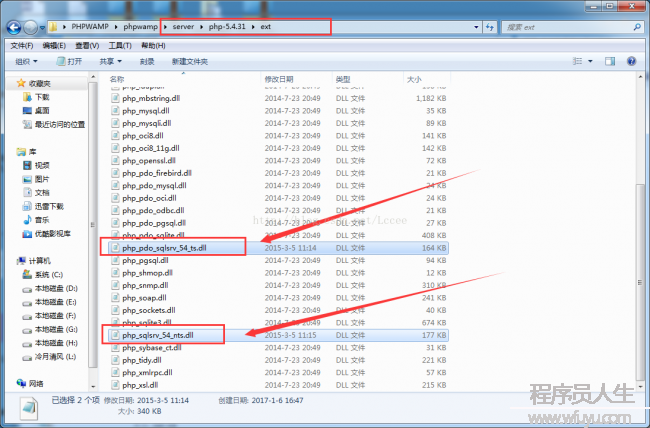Open the 查看(V) menu
This screenshot has width=650, height=428.
click(x=87, y=46)
